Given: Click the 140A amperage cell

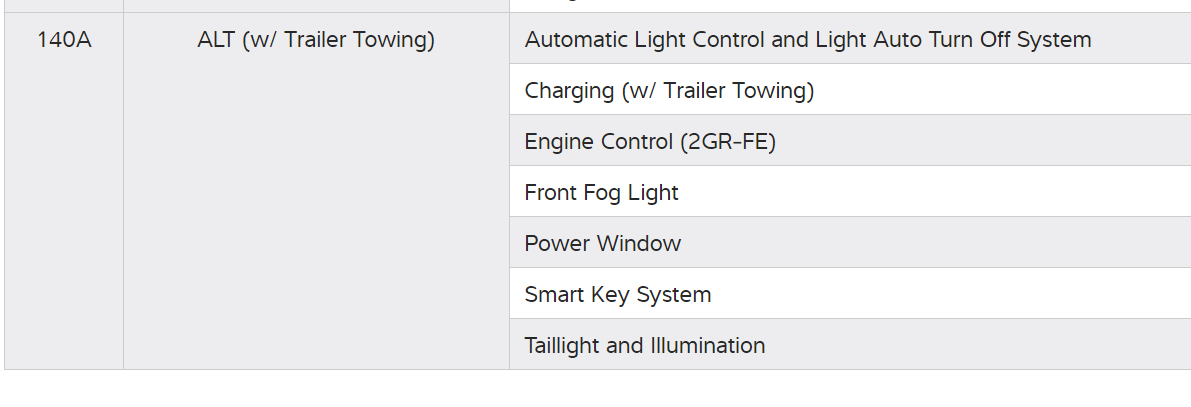Looking at the screenshot, I should point(64,41).
